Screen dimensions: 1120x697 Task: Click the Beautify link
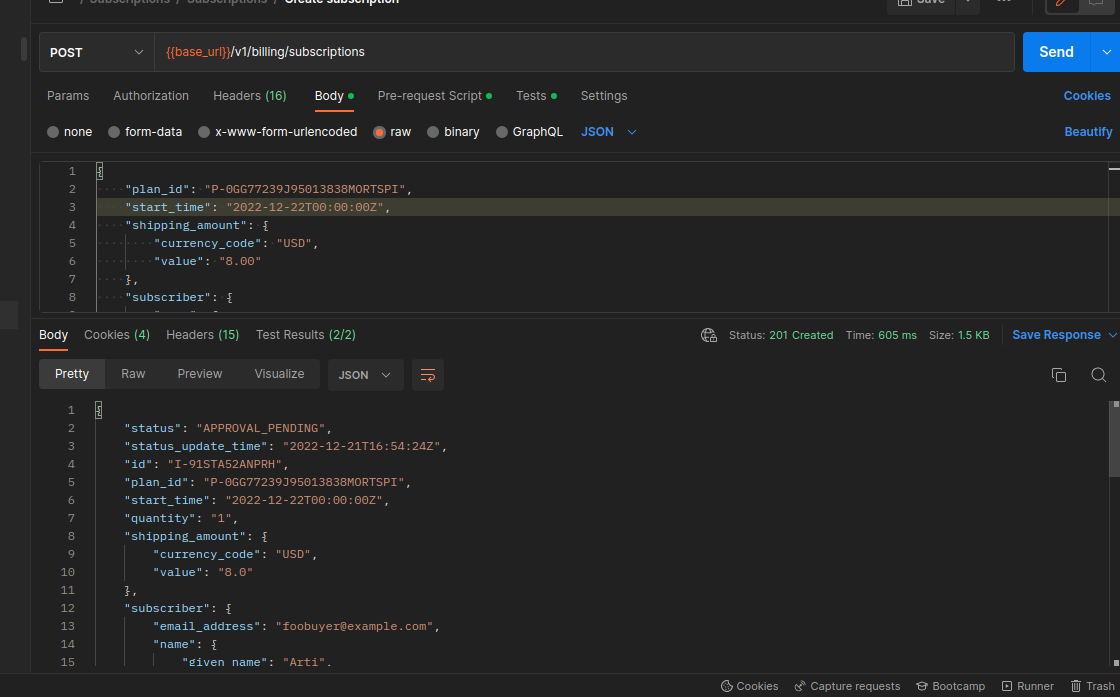click(1088, 132)
